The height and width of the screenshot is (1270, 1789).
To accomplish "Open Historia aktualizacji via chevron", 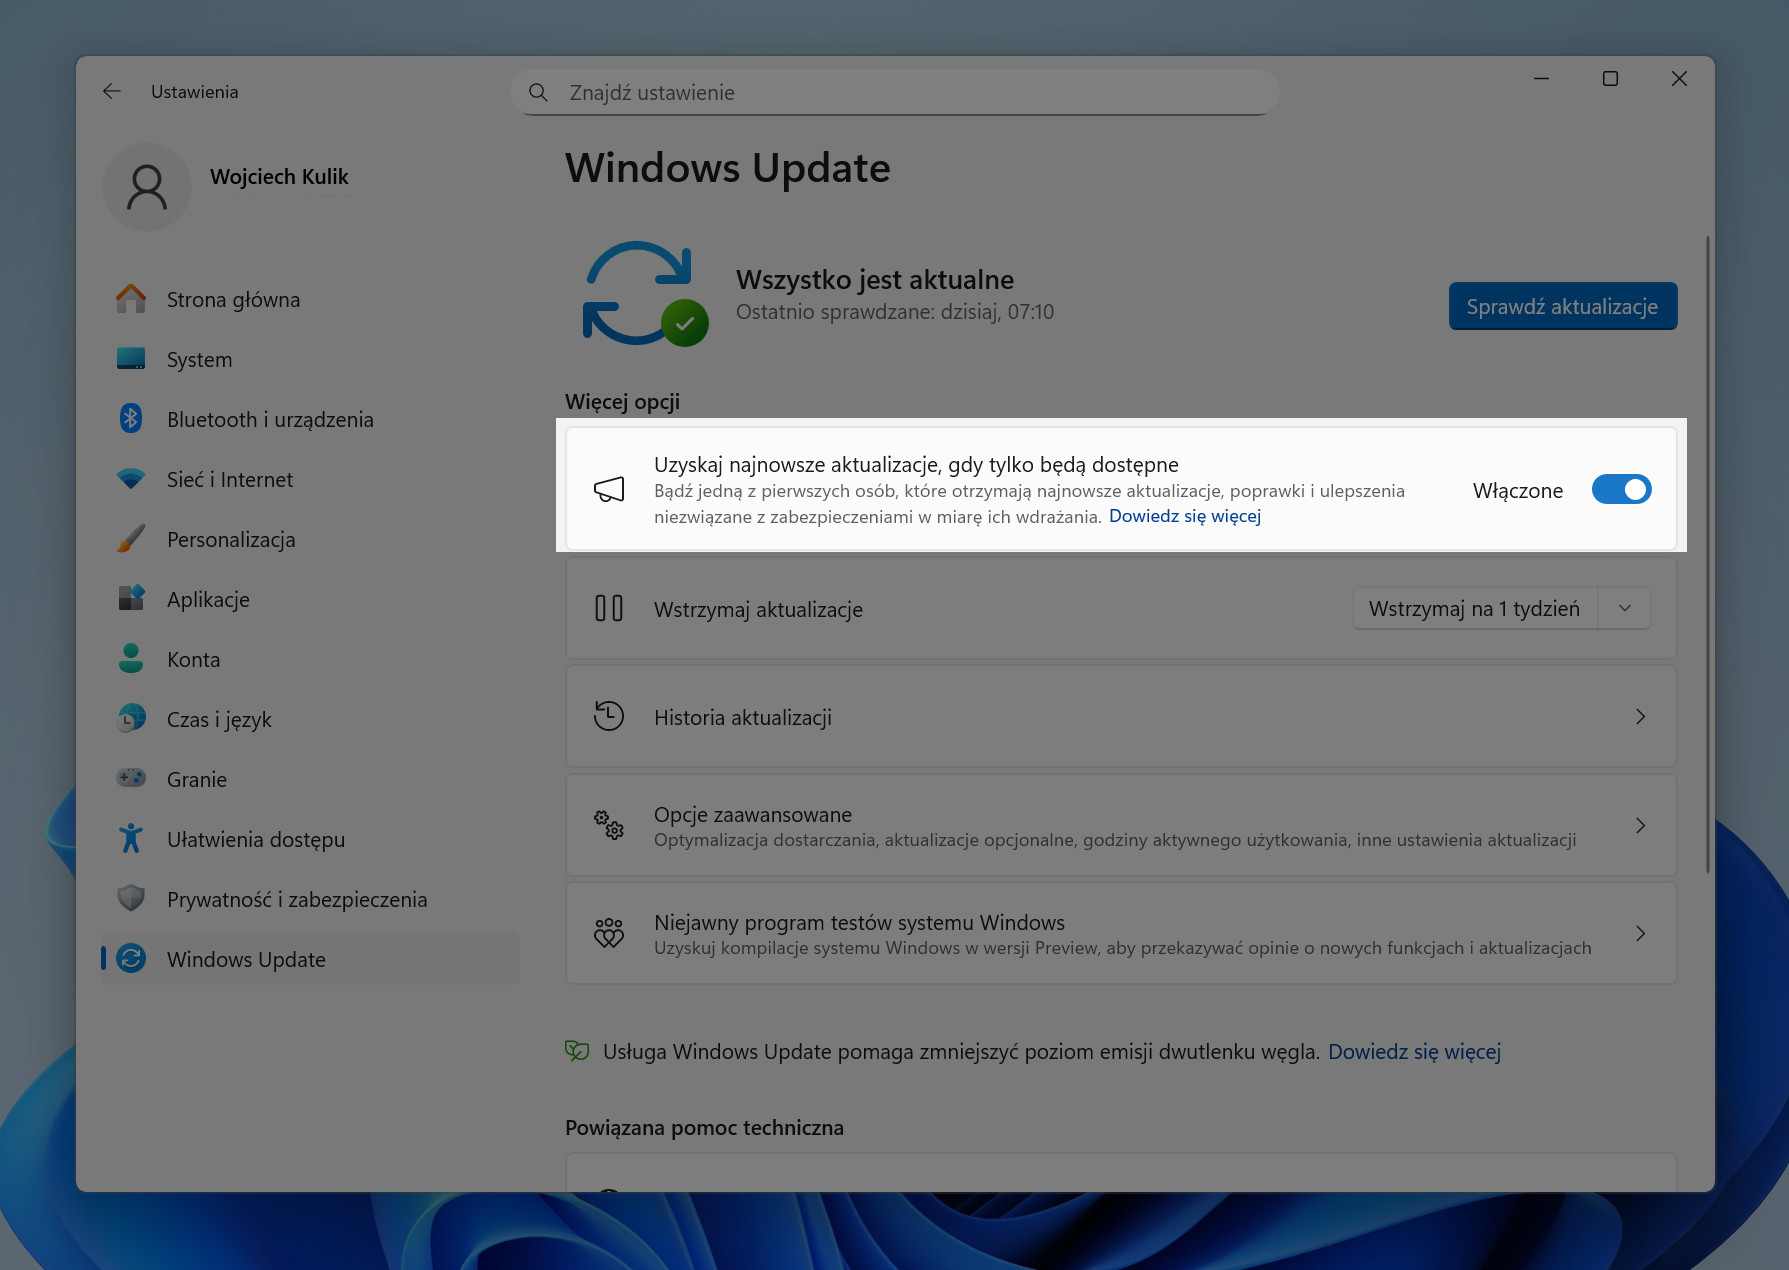I will [x=1640, y=717].
